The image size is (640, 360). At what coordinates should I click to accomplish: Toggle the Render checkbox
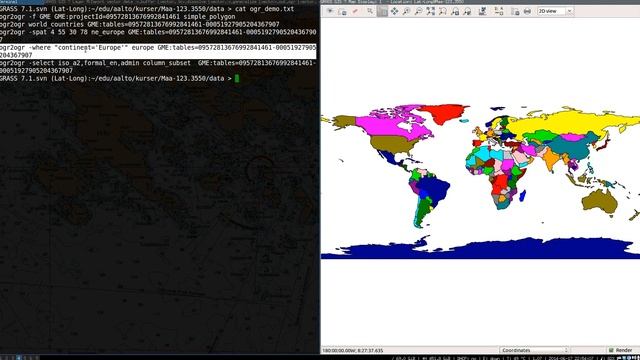[621, 350]
